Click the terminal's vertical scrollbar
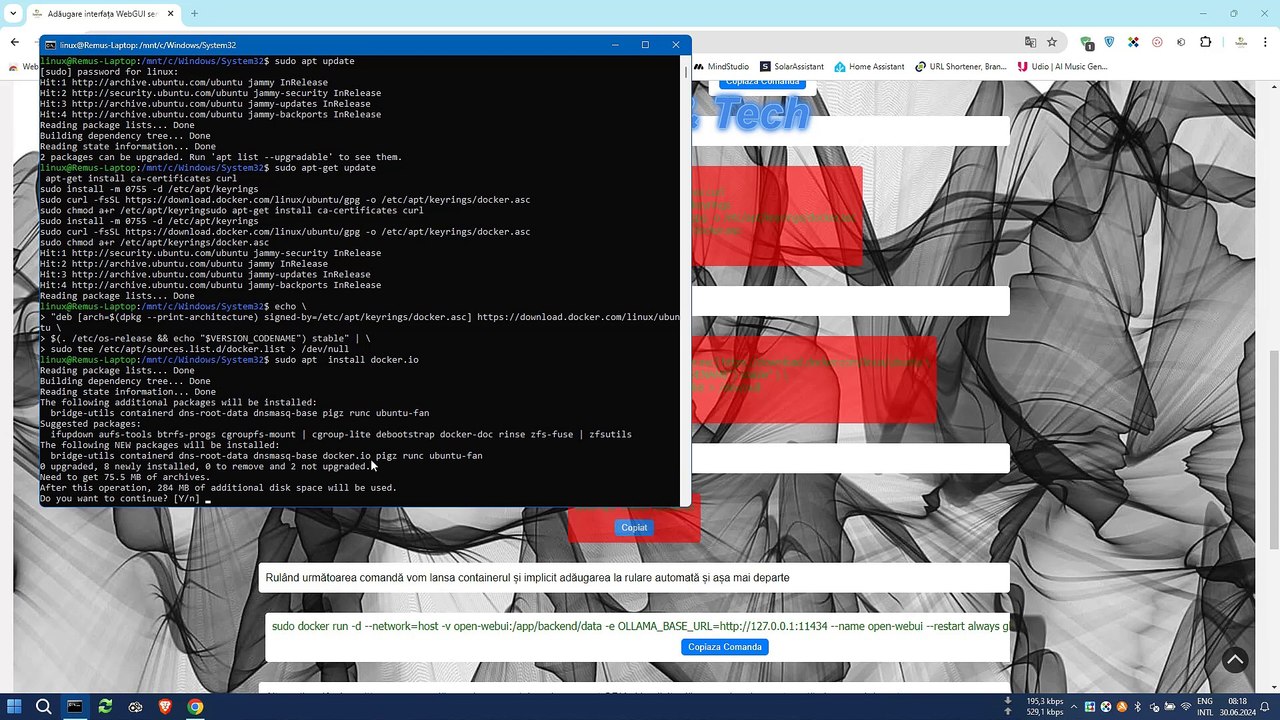This screenshot has width=1280, height=720. point(686,280)
